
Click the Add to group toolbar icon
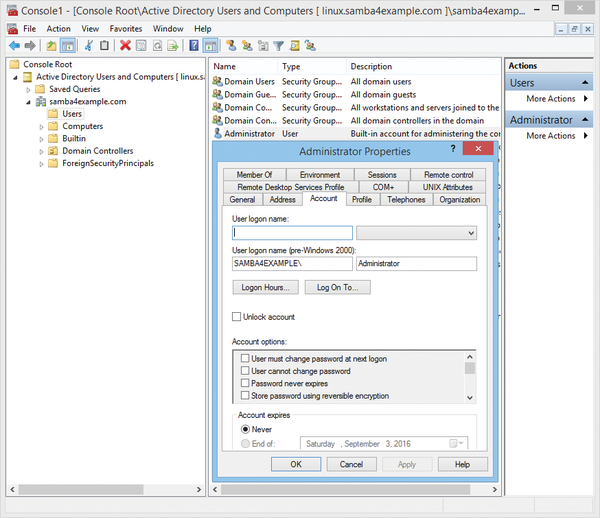[310, 46]
